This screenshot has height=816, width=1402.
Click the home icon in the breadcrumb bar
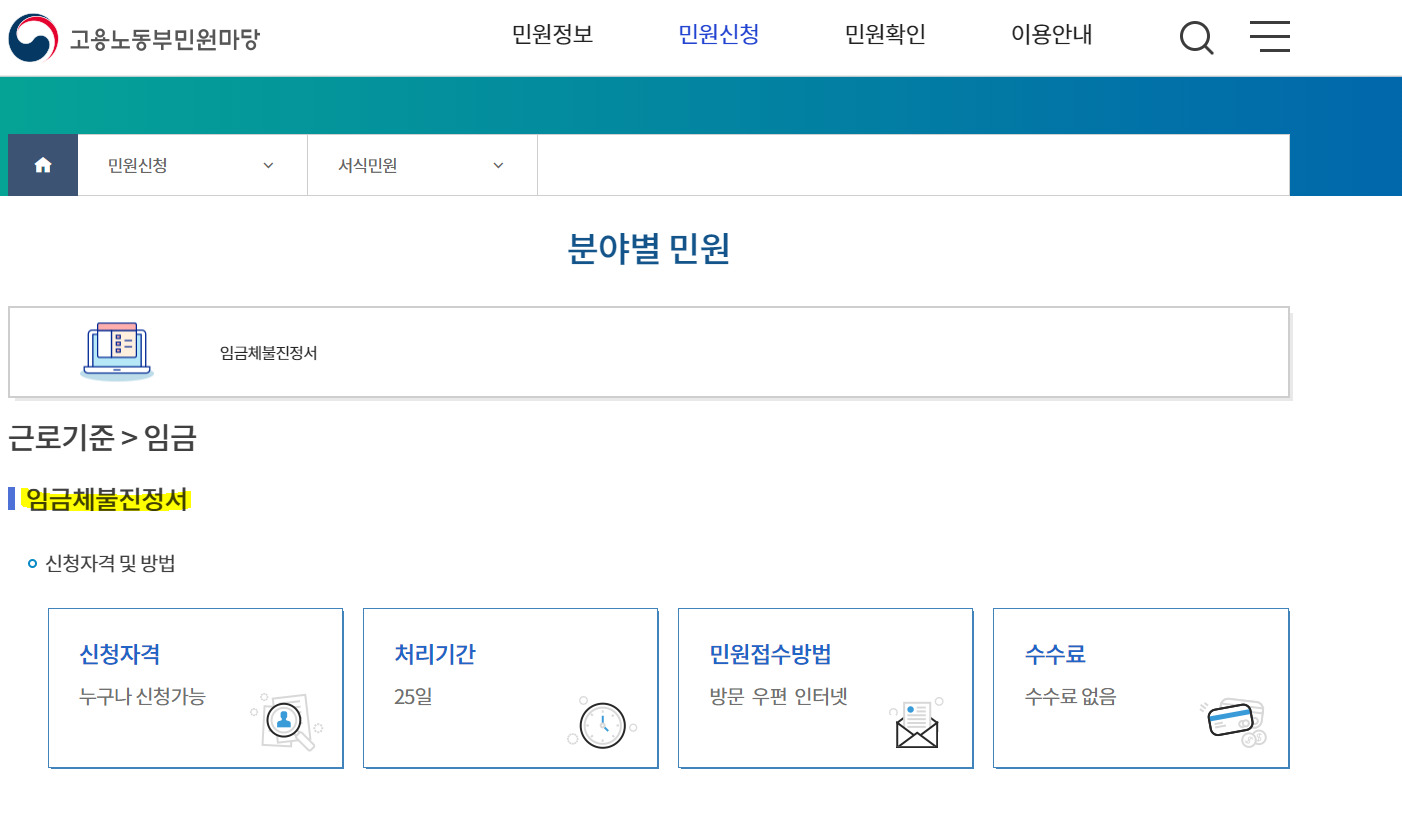click(41, 164)
